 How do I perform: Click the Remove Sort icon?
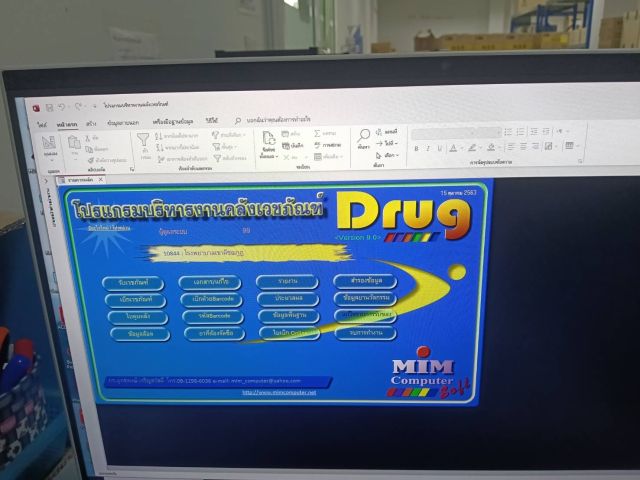(161, 159)
